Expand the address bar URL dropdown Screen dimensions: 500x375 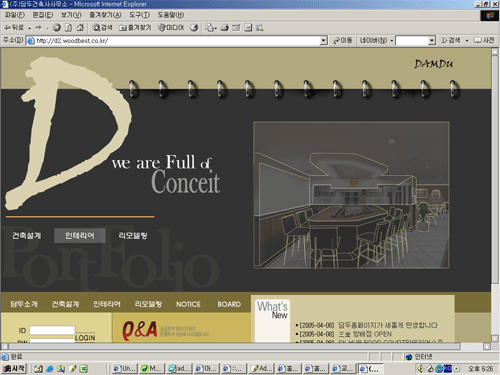point(323,41)
